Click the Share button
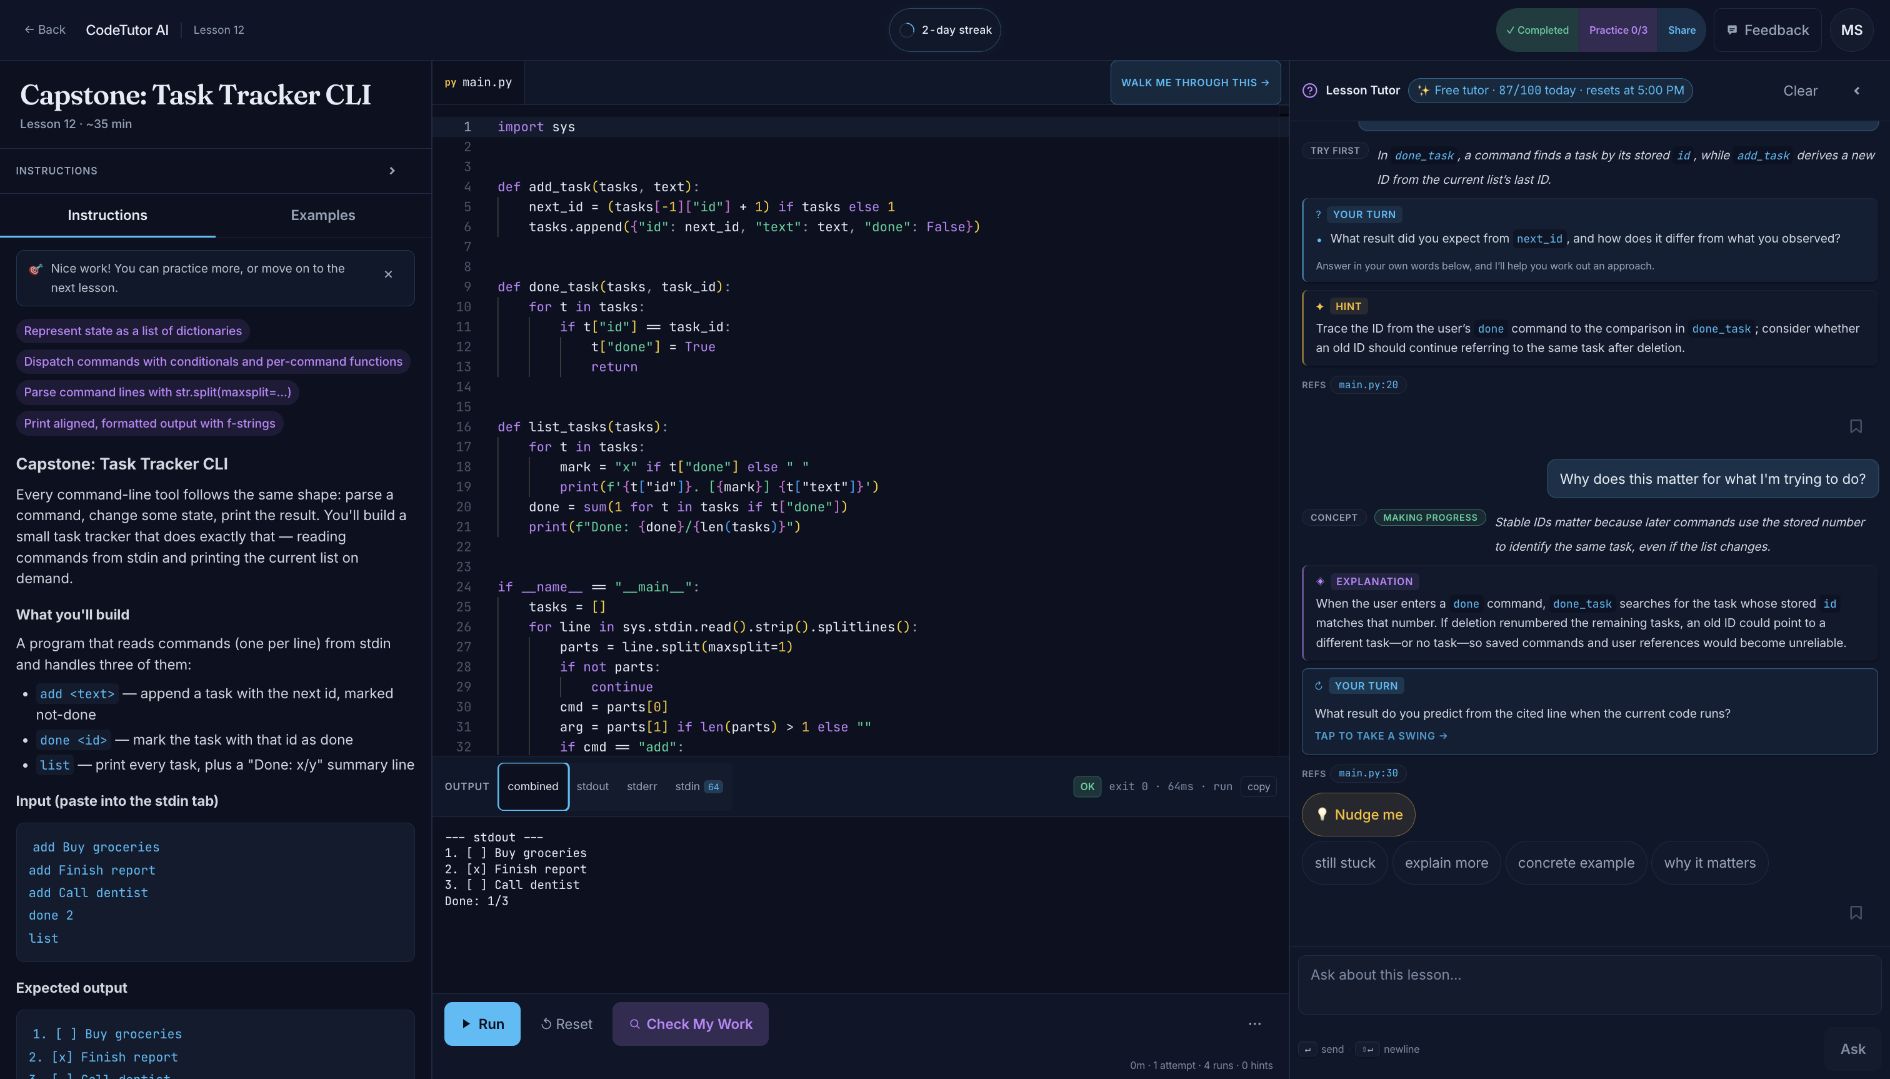Image resolution: width=1890 pixels, height=1079 pixels. tap(1681, 30)
